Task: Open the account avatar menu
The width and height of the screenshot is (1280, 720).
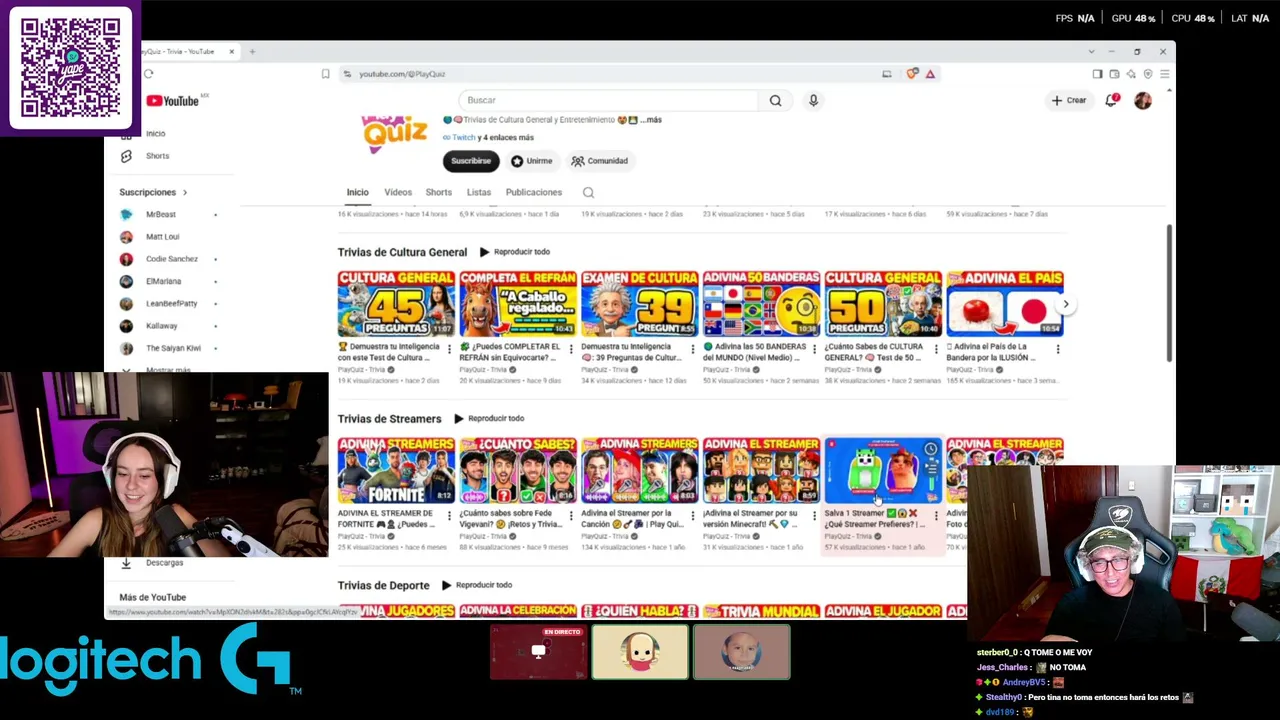Action: pyautogui.click(x=1143, y=100)
